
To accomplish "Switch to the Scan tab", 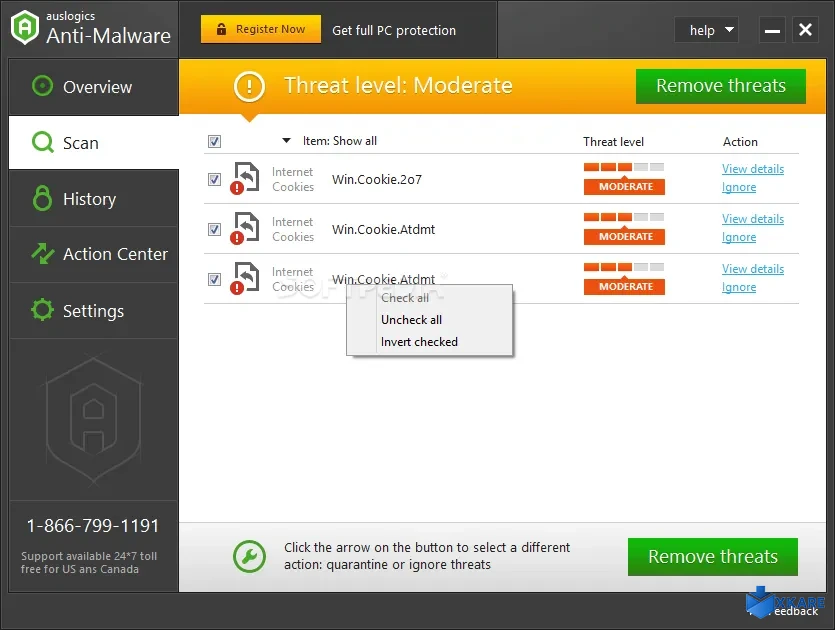I will [94, 143].
